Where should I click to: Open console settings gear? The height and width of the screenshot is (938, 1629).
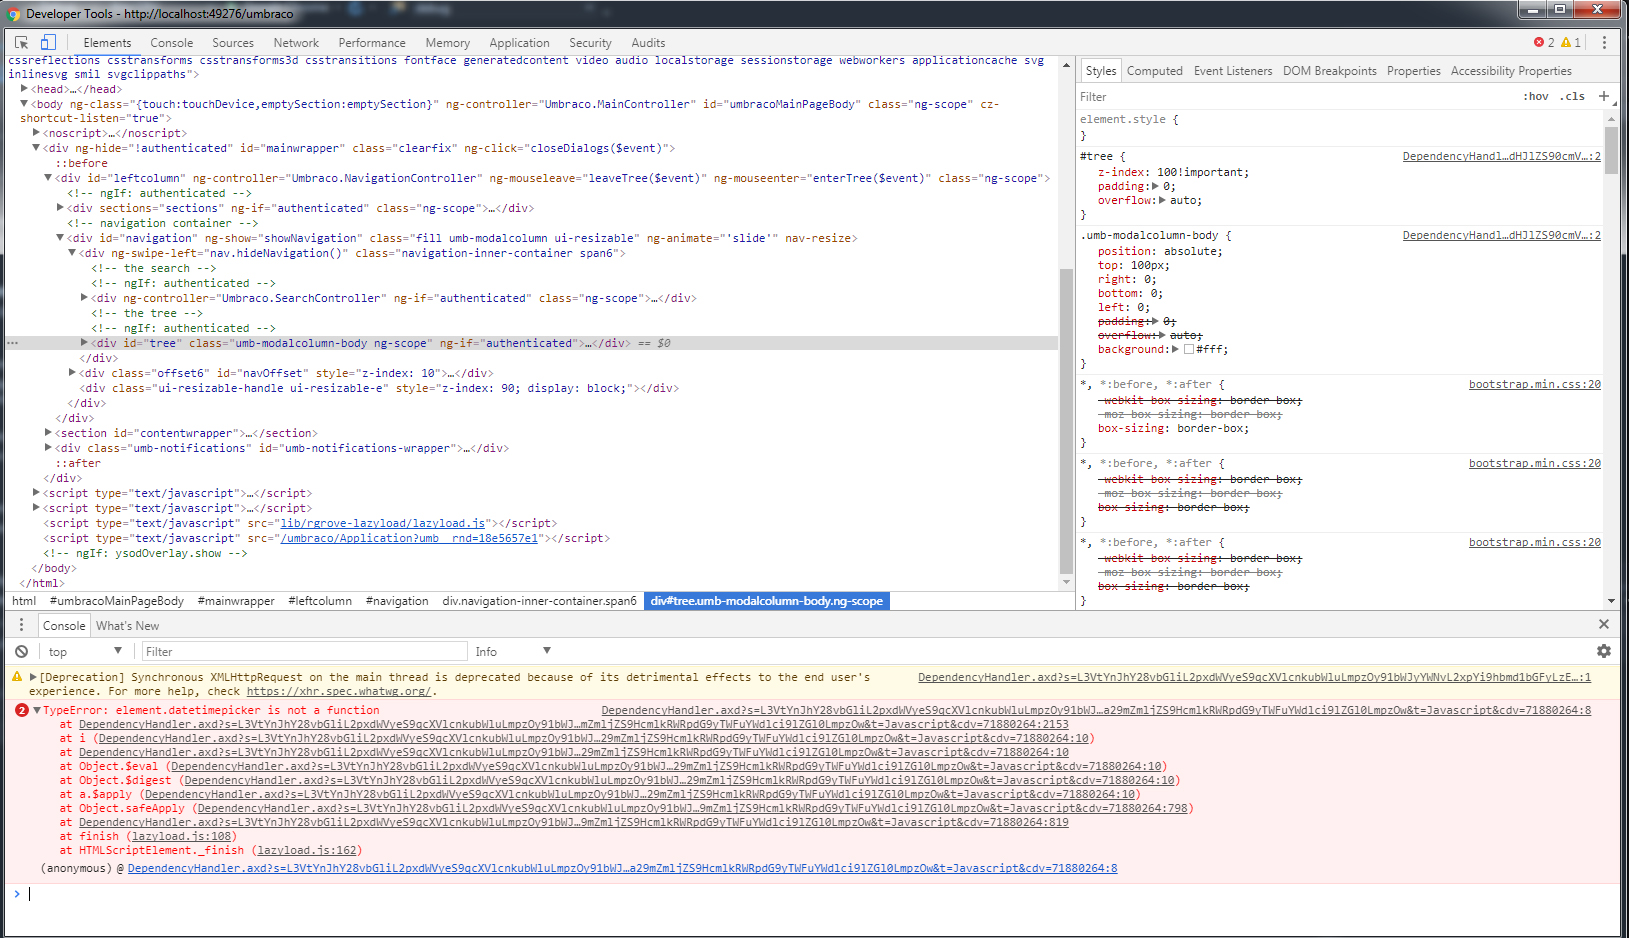[1604, 651]
